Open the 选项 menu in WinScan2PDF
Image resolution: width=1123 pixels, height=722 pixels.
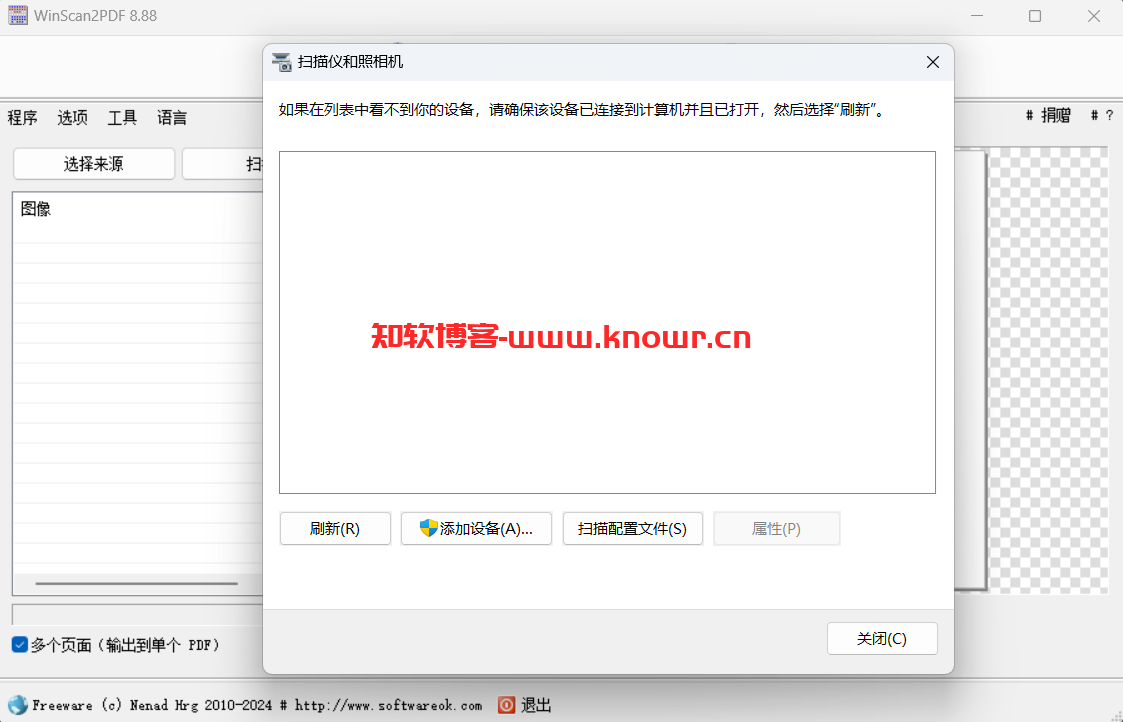72,117
